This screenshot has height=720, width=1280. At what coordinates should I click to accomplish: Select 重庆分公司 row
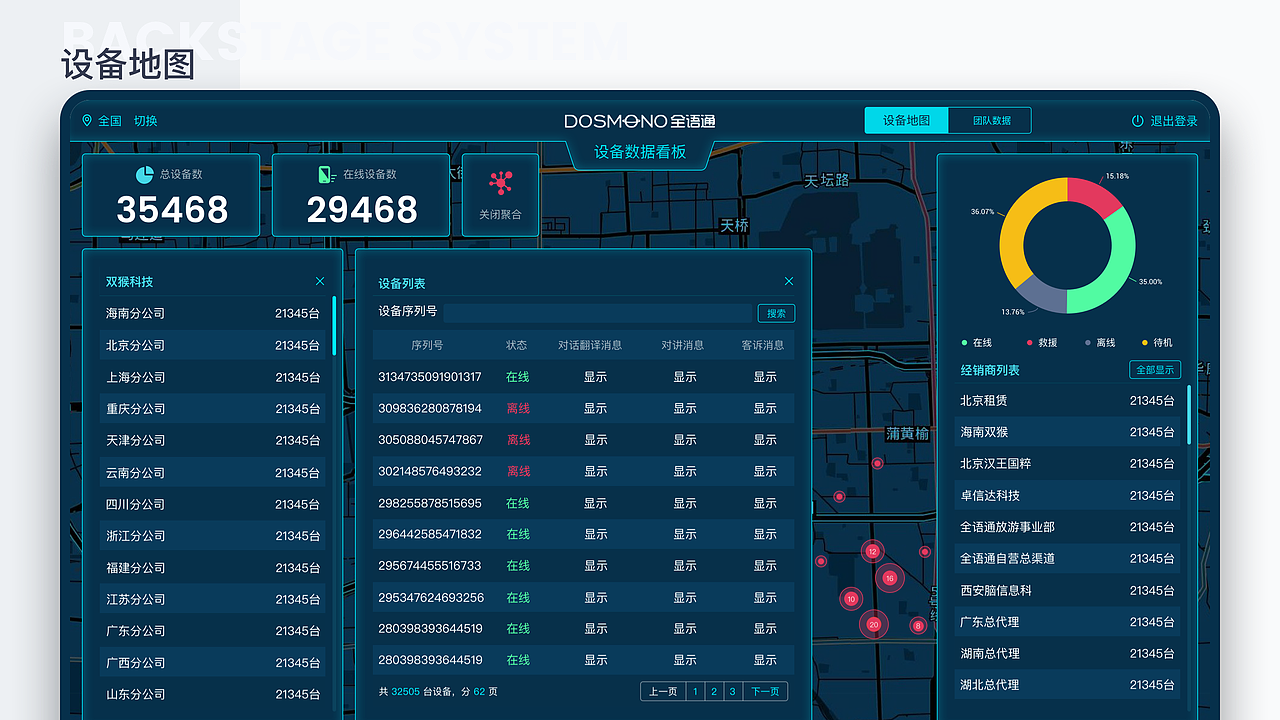[213, 409]
